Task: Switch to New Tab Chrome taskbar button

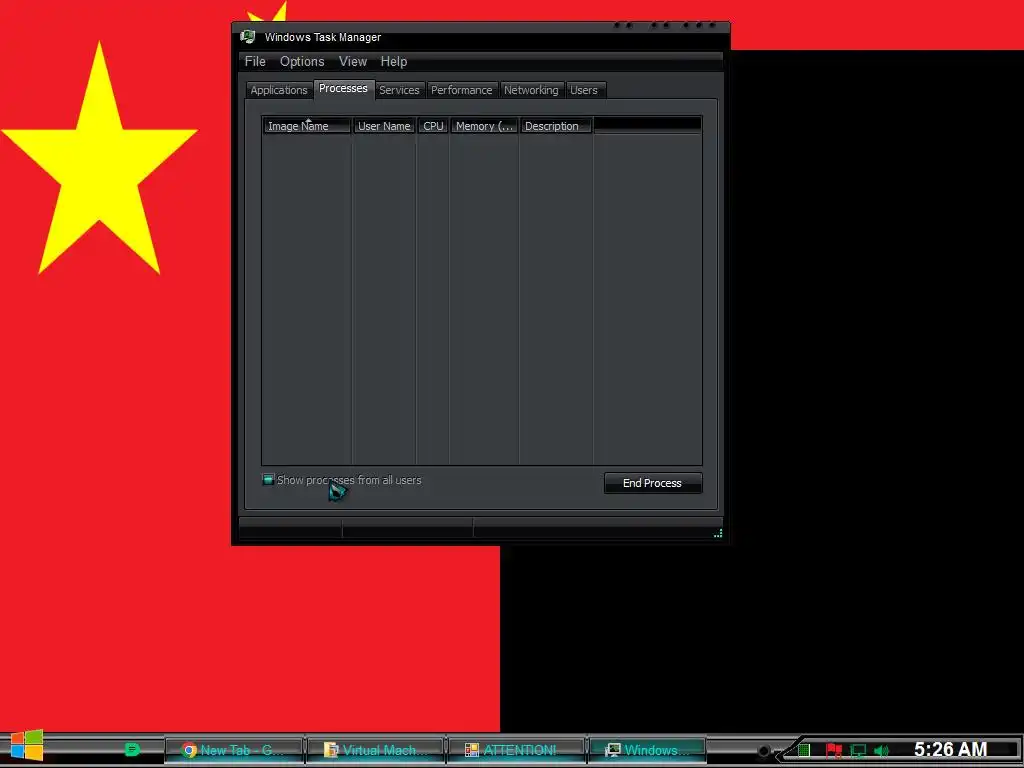Action: (234, 750)
